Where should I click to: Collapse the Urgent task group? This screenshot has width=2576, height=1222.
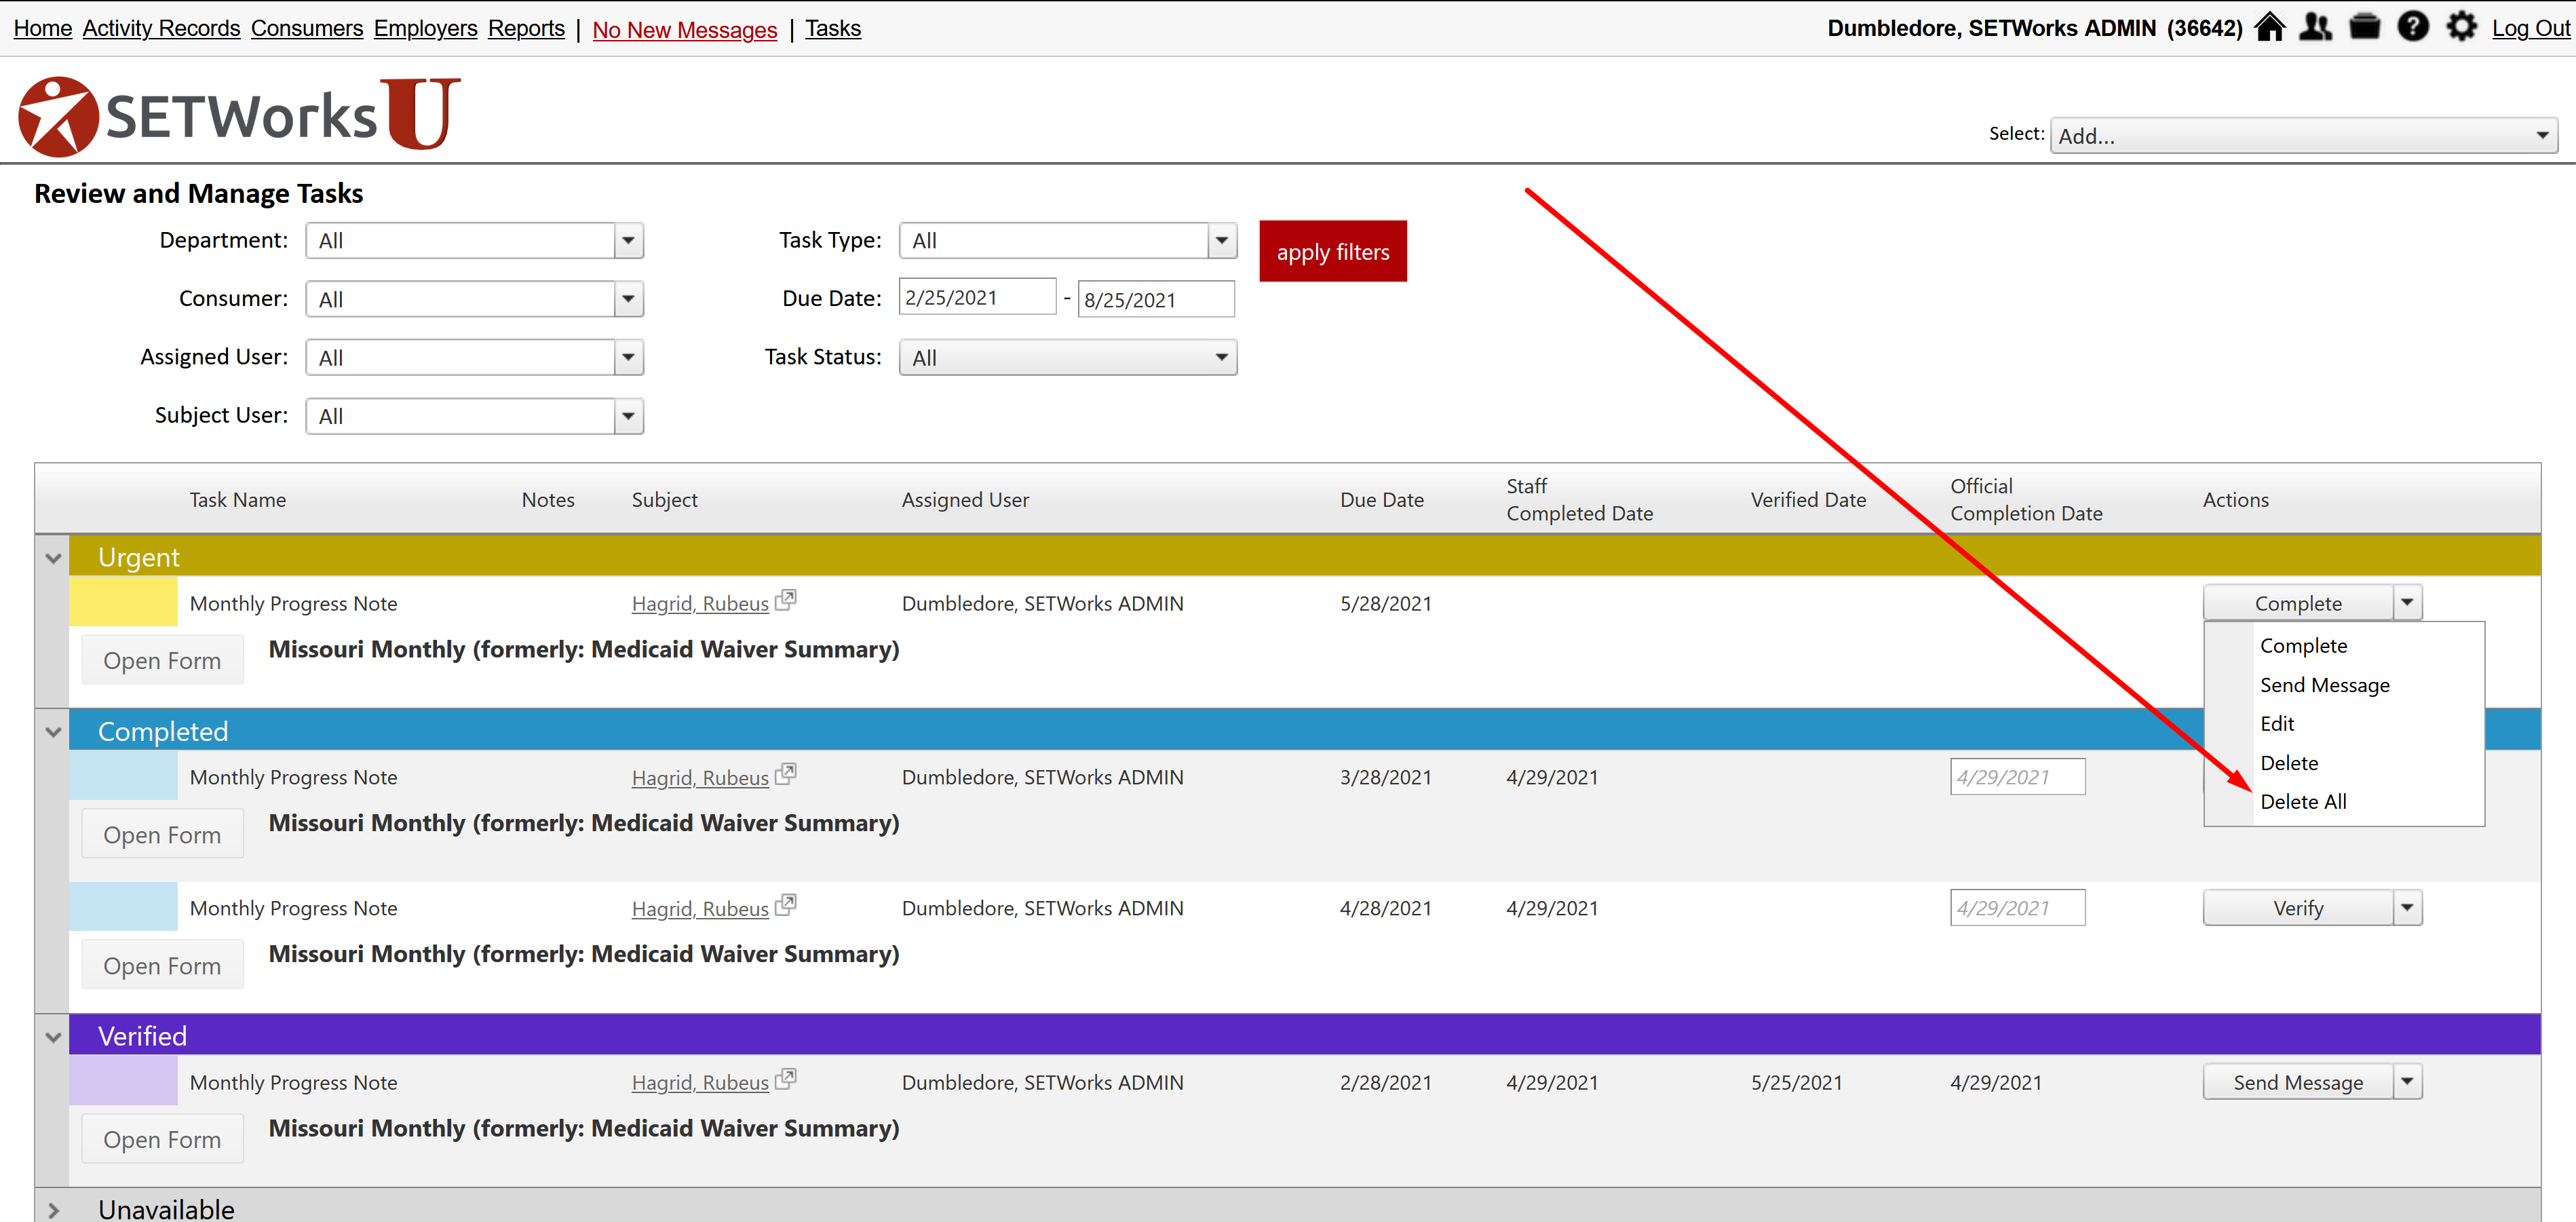pyautogui.click(x=54, y=558)
